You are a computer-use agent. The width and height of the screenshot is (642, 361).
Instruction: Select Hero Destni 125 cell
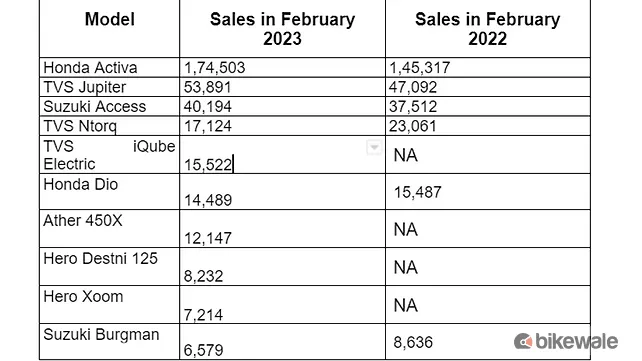pyautogui.click(x=109, y=266)
